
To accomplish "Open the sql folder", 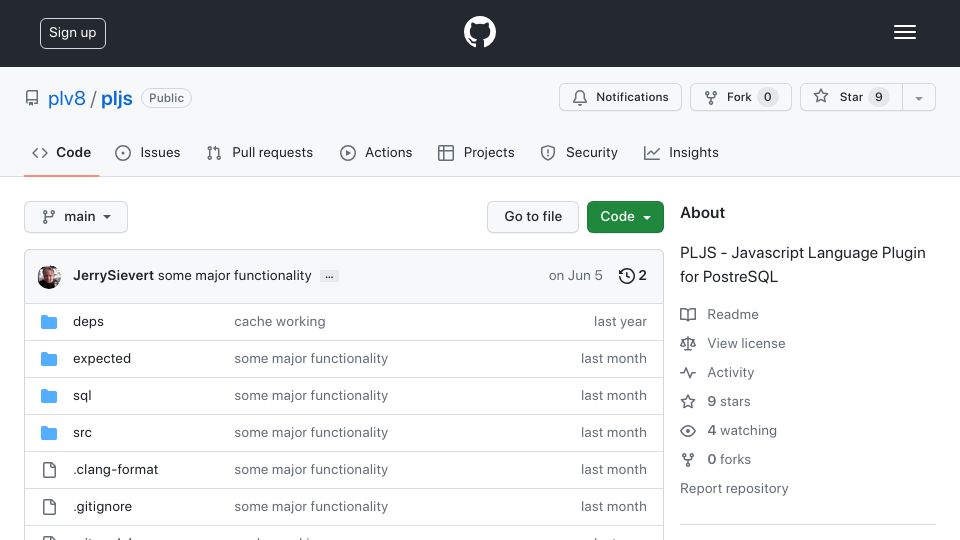I will coord(82,396).
